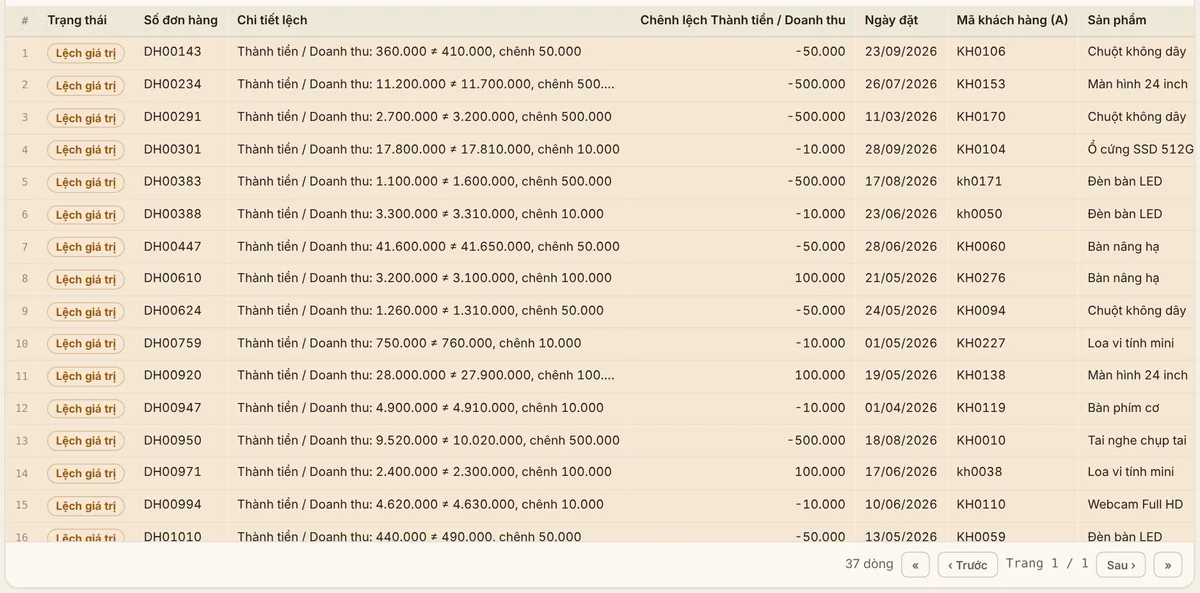Click the Sau next page button
Viewport: 1200px width, 593px height.
[1120, 565]
